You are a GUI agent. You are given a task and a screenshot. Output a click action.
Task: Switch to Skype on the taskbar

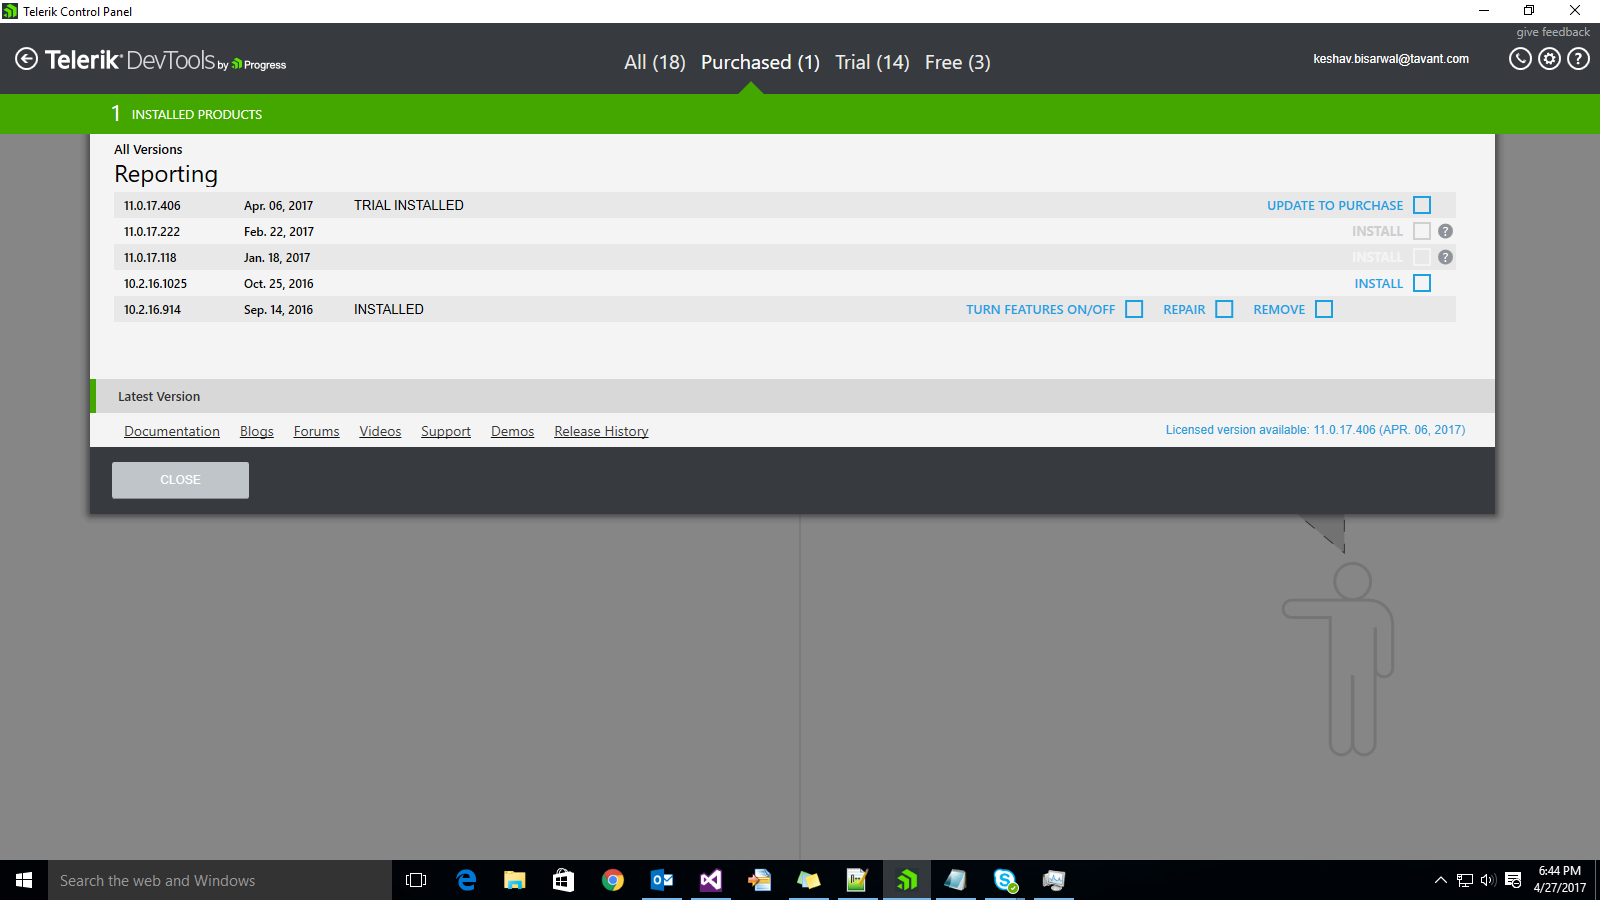tap(1005, 880)
